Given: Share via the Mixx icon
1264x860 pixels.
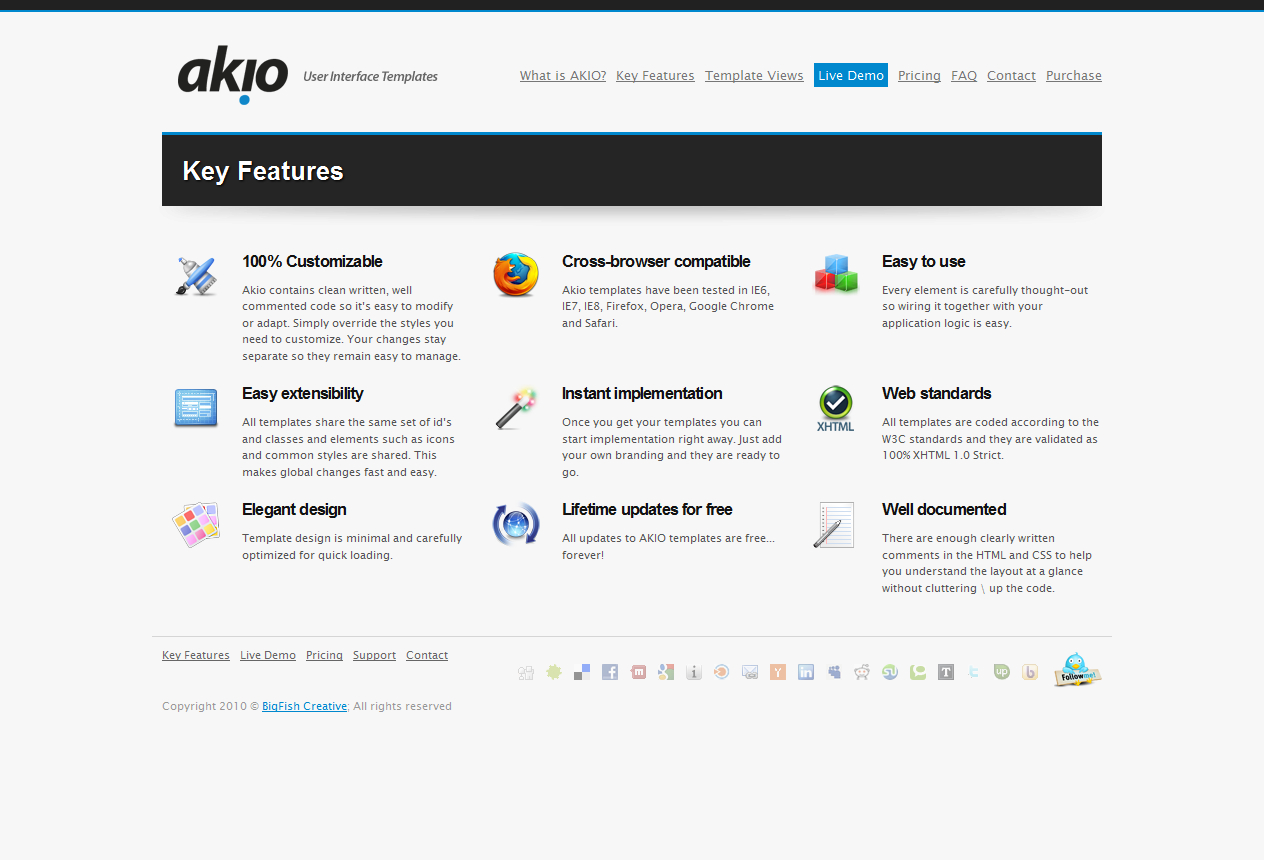Looking at the screenshot, I should [x=638, y=672].
